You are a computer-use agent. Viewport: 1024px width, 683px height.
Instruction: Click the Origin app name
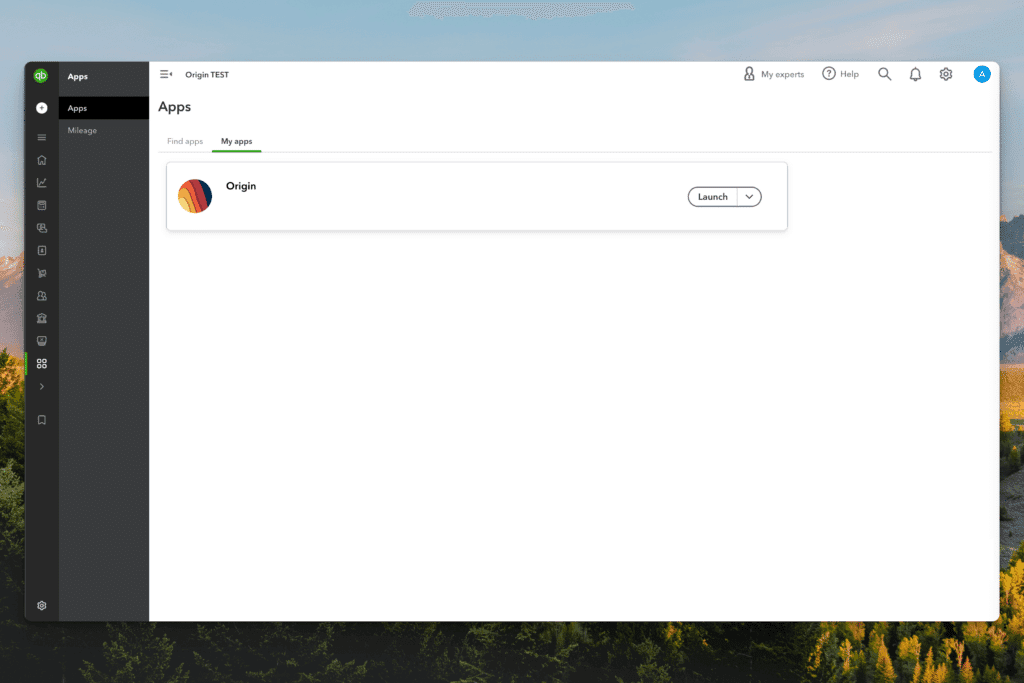pos(241,186)
